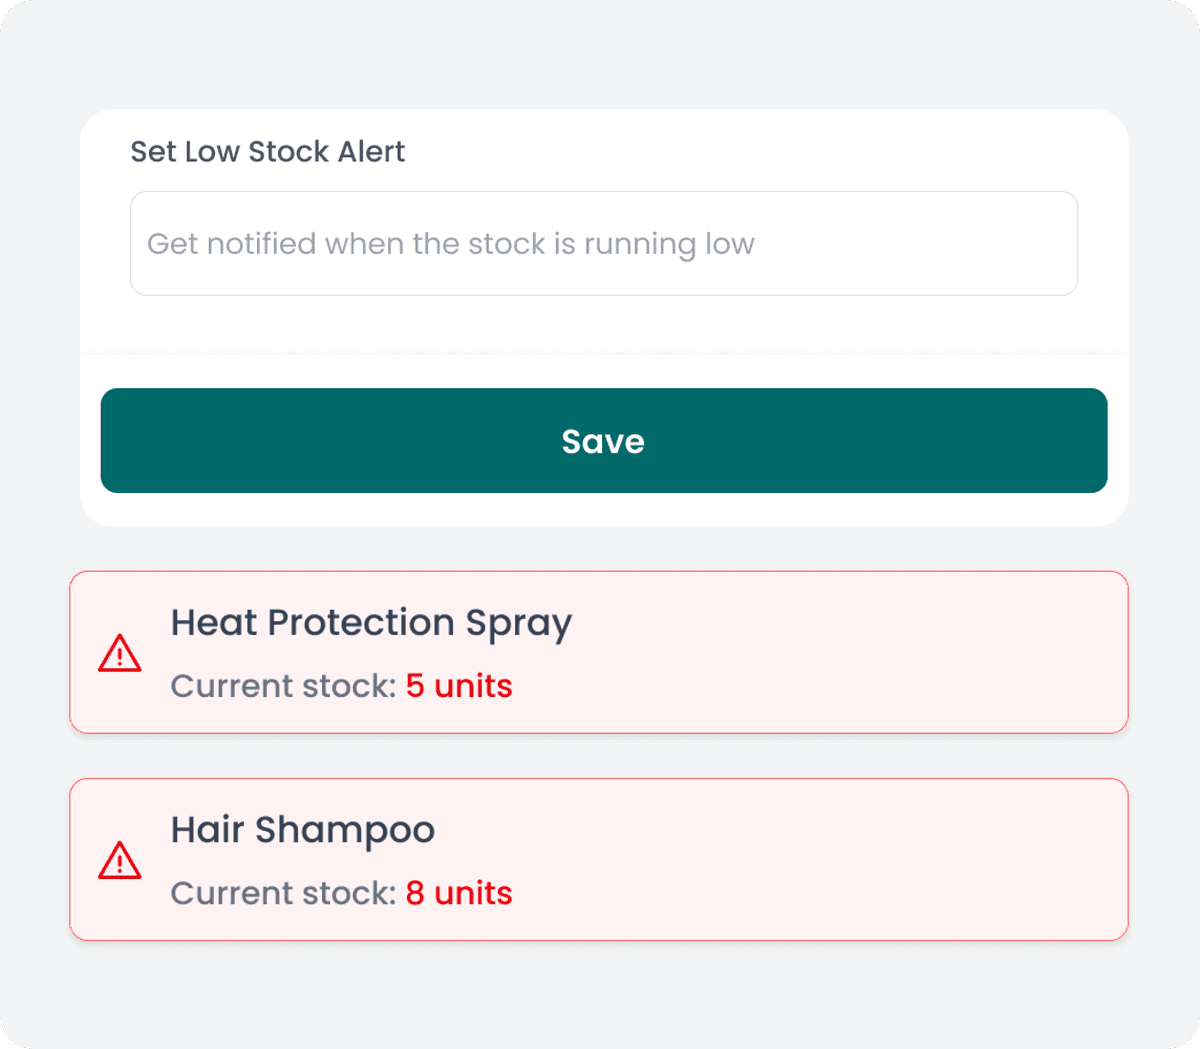
Task: Click the Hair Shampoo warning triangle icon
Action: tap(120, 860)
